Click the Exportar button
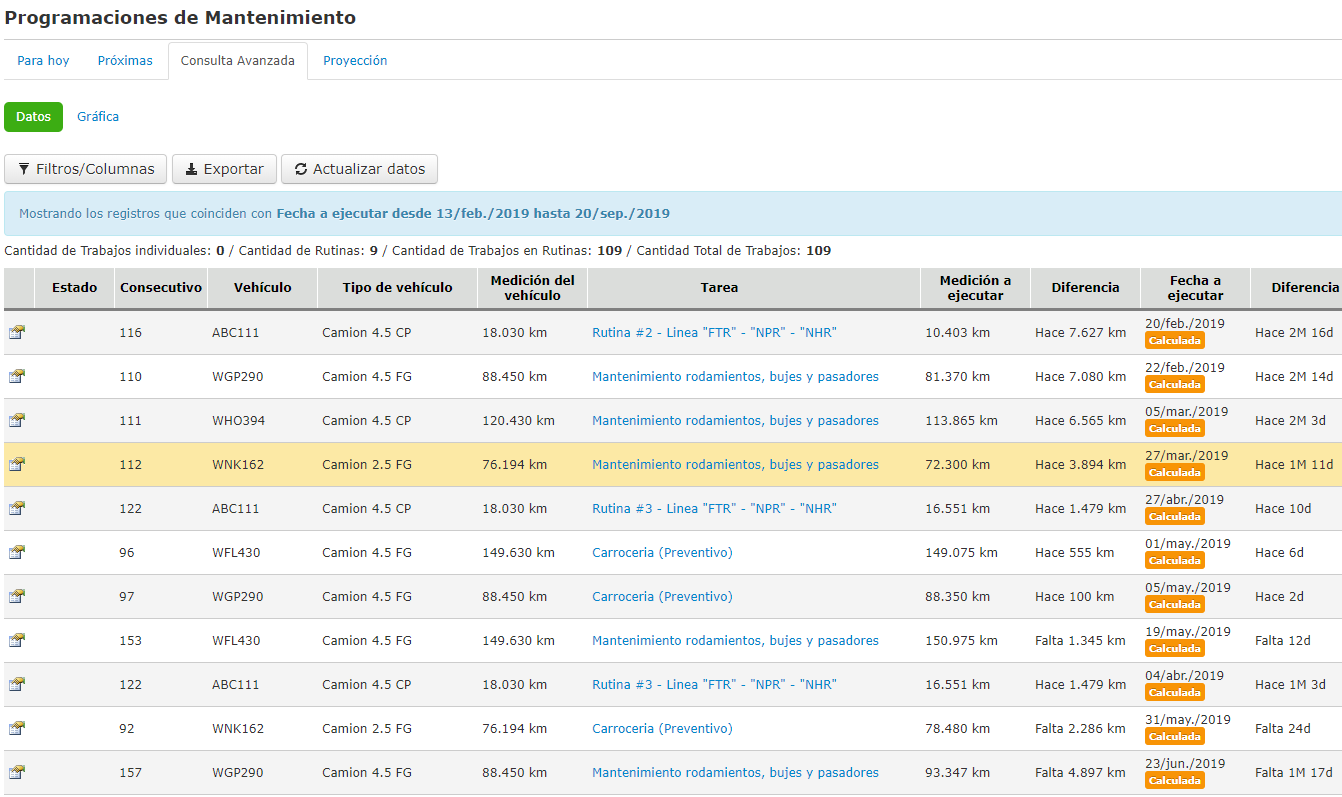The width and height of the screenshot is (1342, 797). point(225,169)
